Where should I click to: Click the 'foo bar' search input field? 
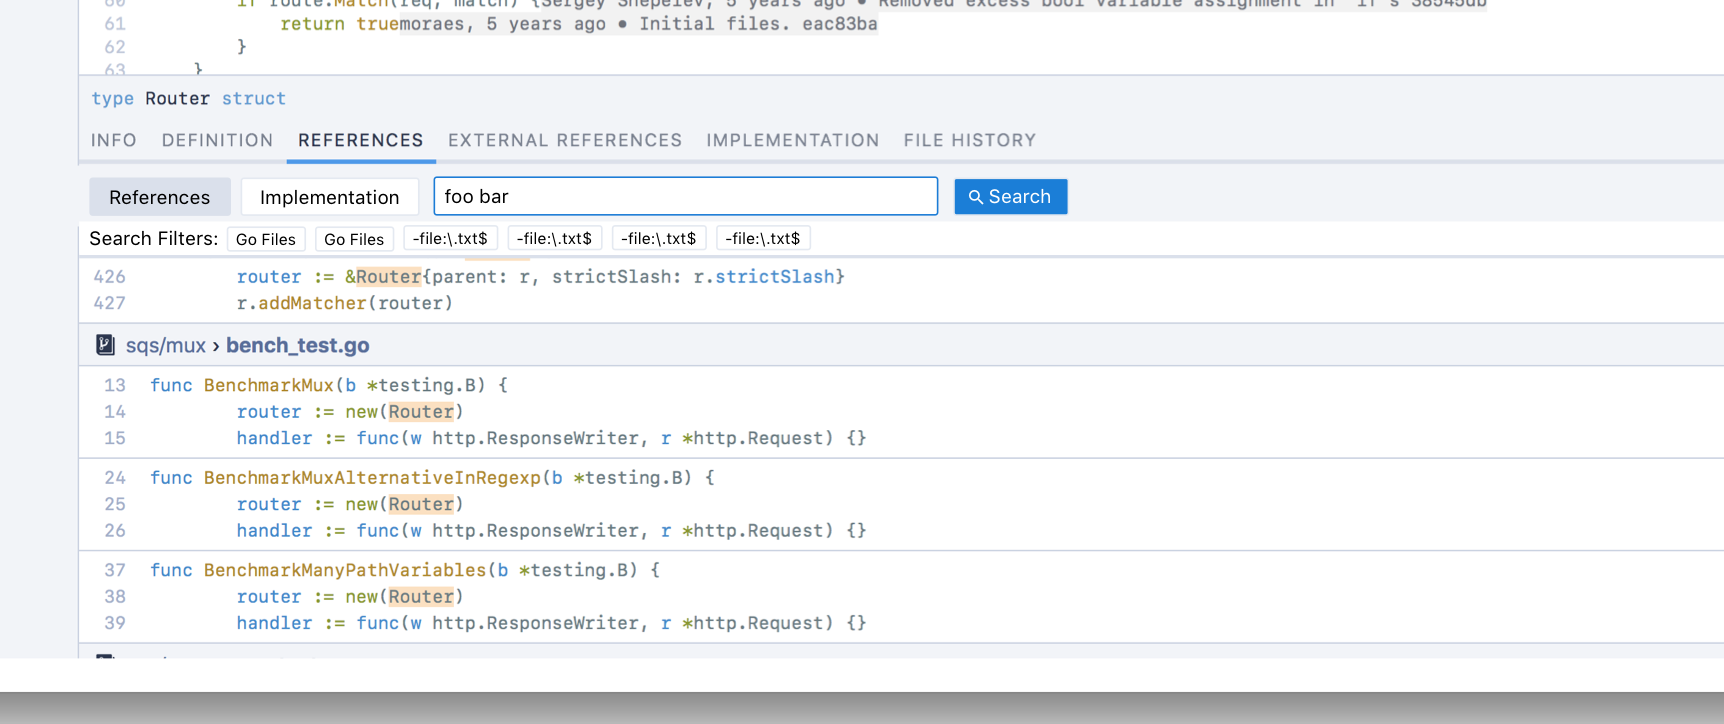click(686, 196)
